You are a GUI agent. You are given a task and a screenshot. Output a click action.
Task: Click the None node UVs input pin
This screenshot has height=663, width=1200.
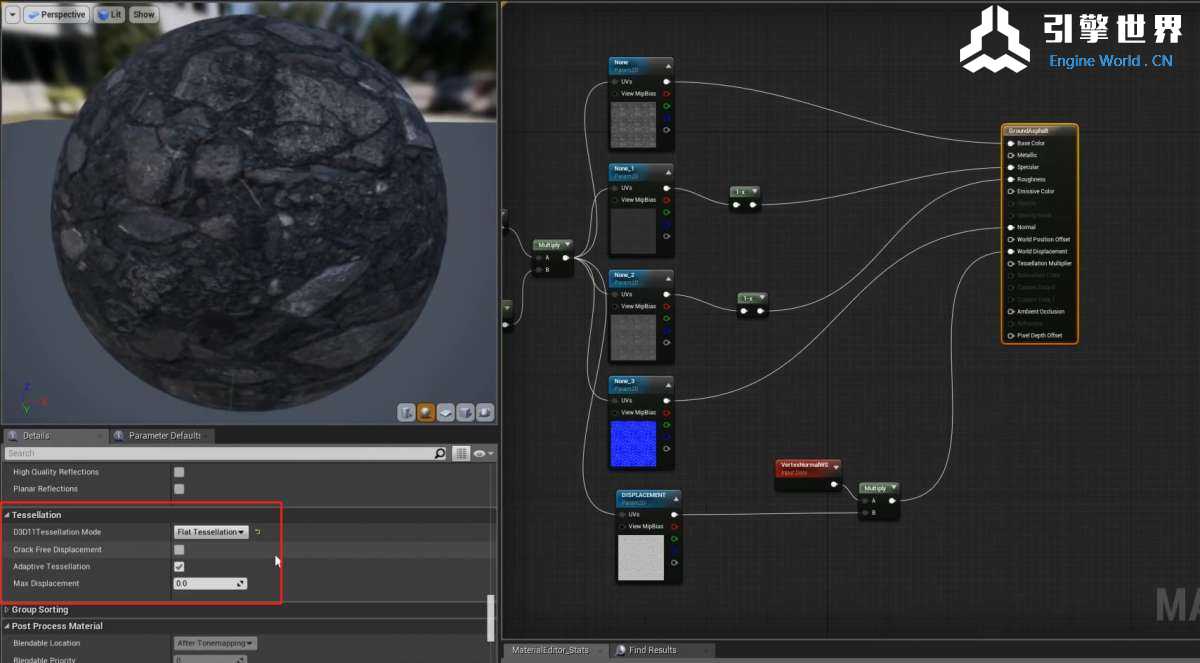(x=615, y=82)
